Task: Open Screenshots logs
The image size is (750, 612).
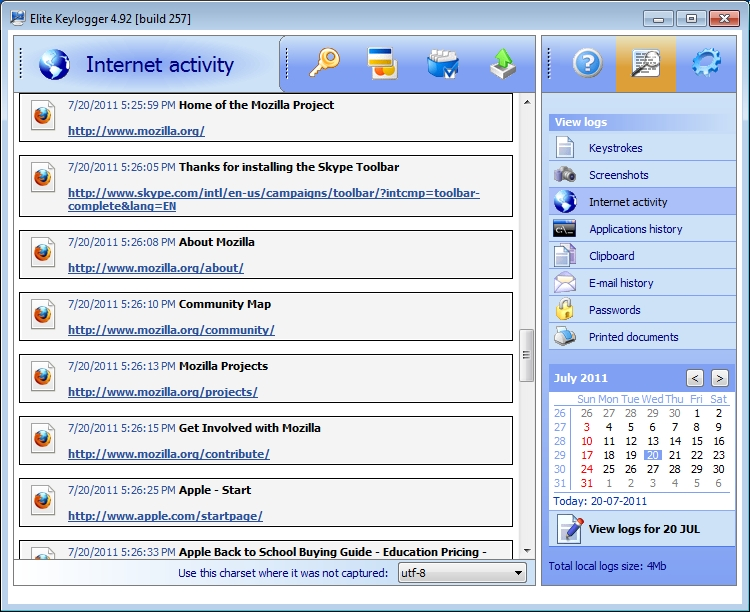Action: click(x=642, y=175)
